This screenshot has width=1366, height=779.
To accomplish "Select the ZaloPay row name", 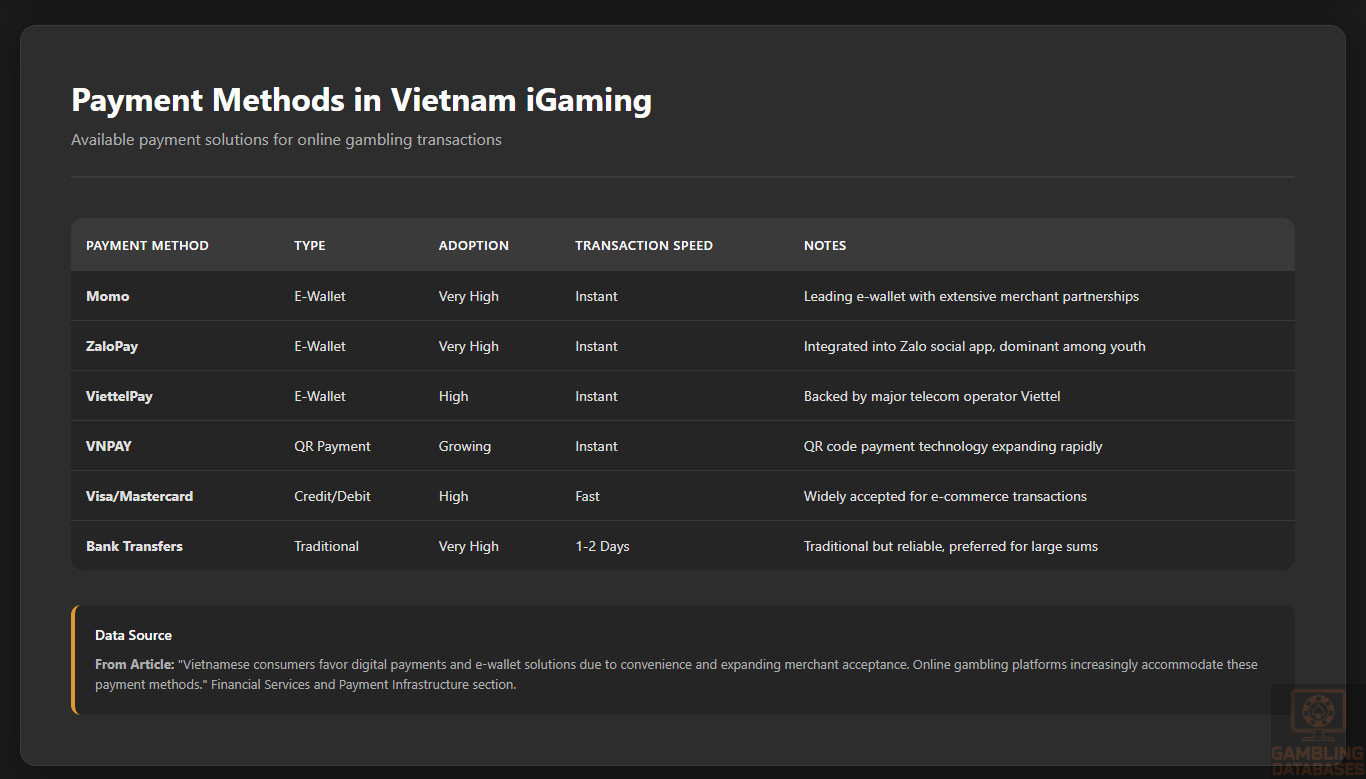I will [112, 347].
